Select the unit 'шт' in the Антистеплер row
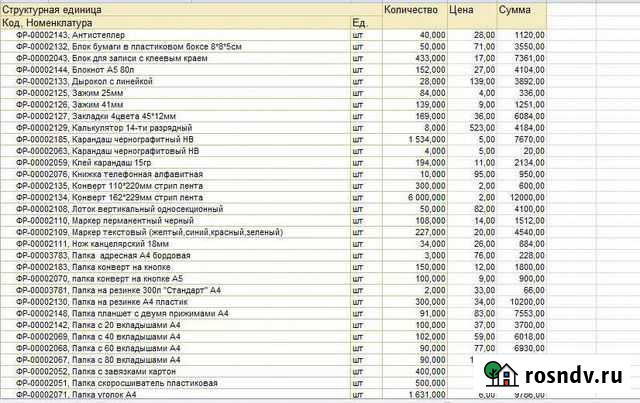The height and width of the screenshot is (403, 640). (359, 34)
